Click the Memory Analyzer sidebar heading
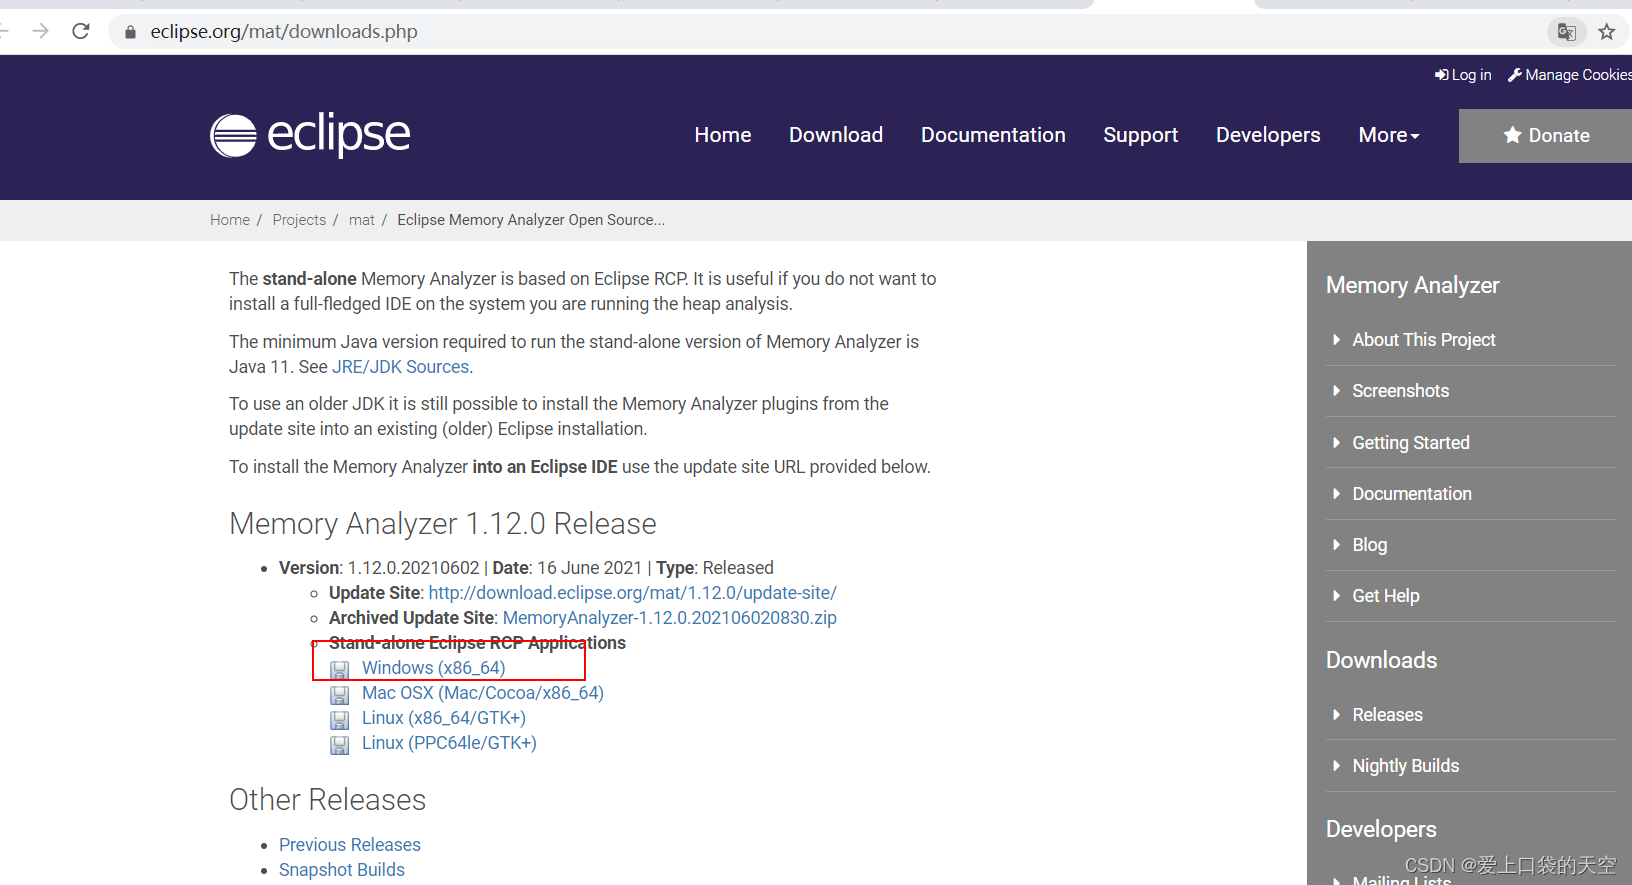Screen dimensions: 1632x885 tap(1412, 285)
